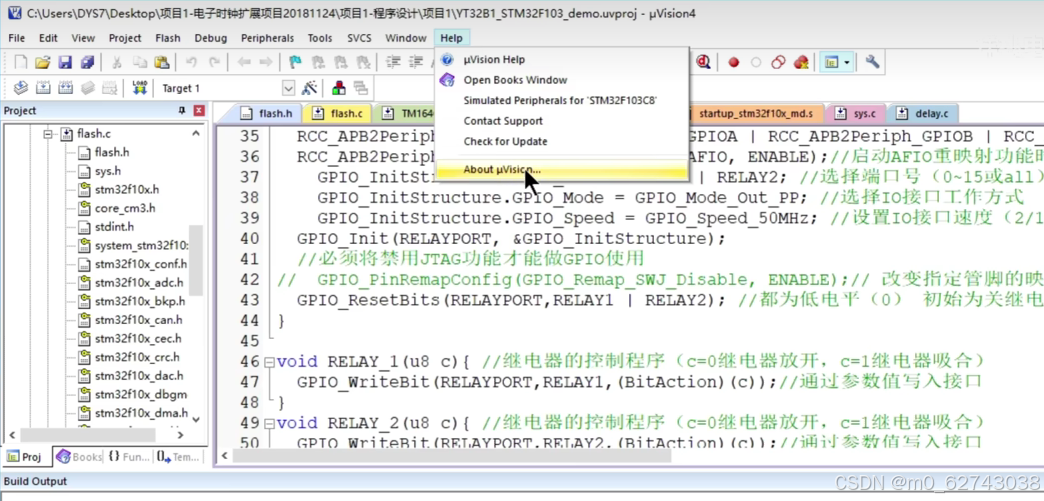The height and width of the screenshot is (501, 1044).
Task: Collapse code fold at RELAY_1 function
Action: coord(269,363)
